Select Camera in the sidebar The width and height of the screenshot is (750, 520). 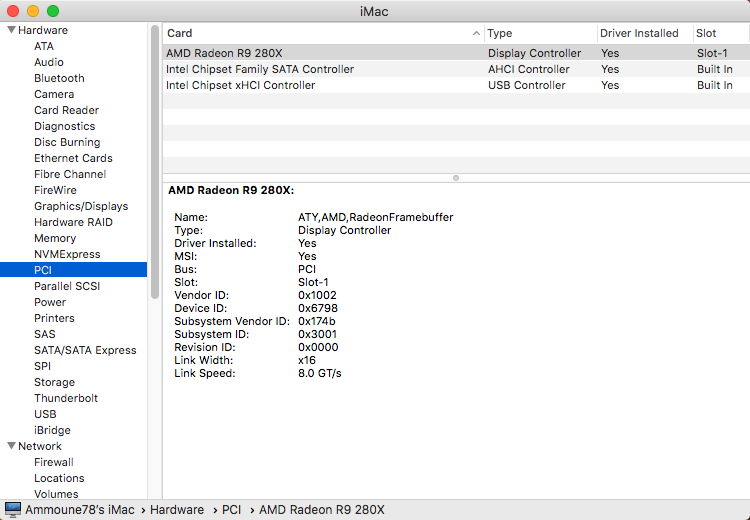click(54, 94)
